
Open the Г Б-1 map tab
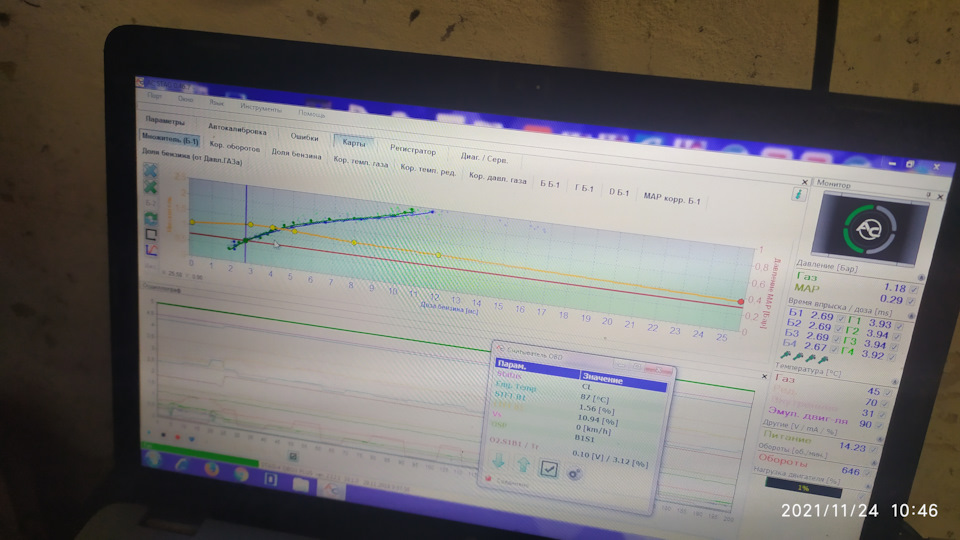tap(584, 188)
